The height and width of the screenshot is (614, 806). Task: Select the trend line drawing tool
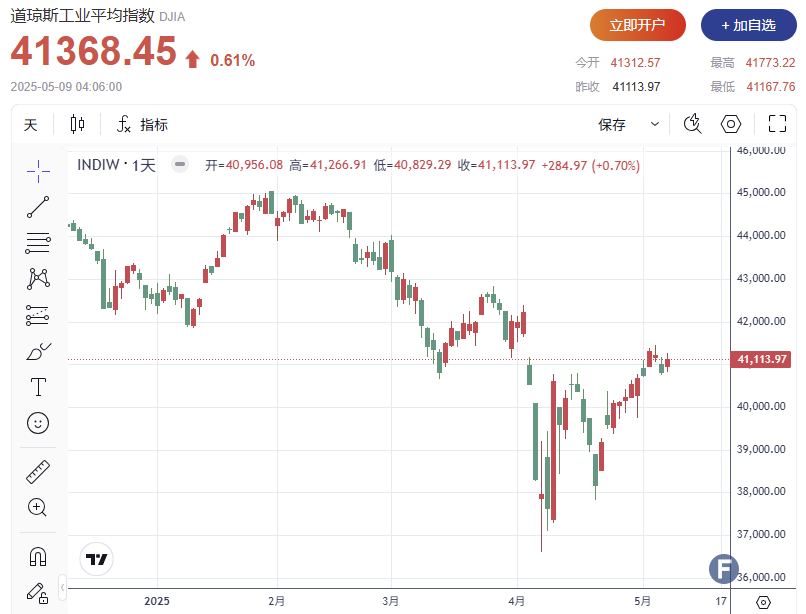pyautogui.click(x=38, y=207)
